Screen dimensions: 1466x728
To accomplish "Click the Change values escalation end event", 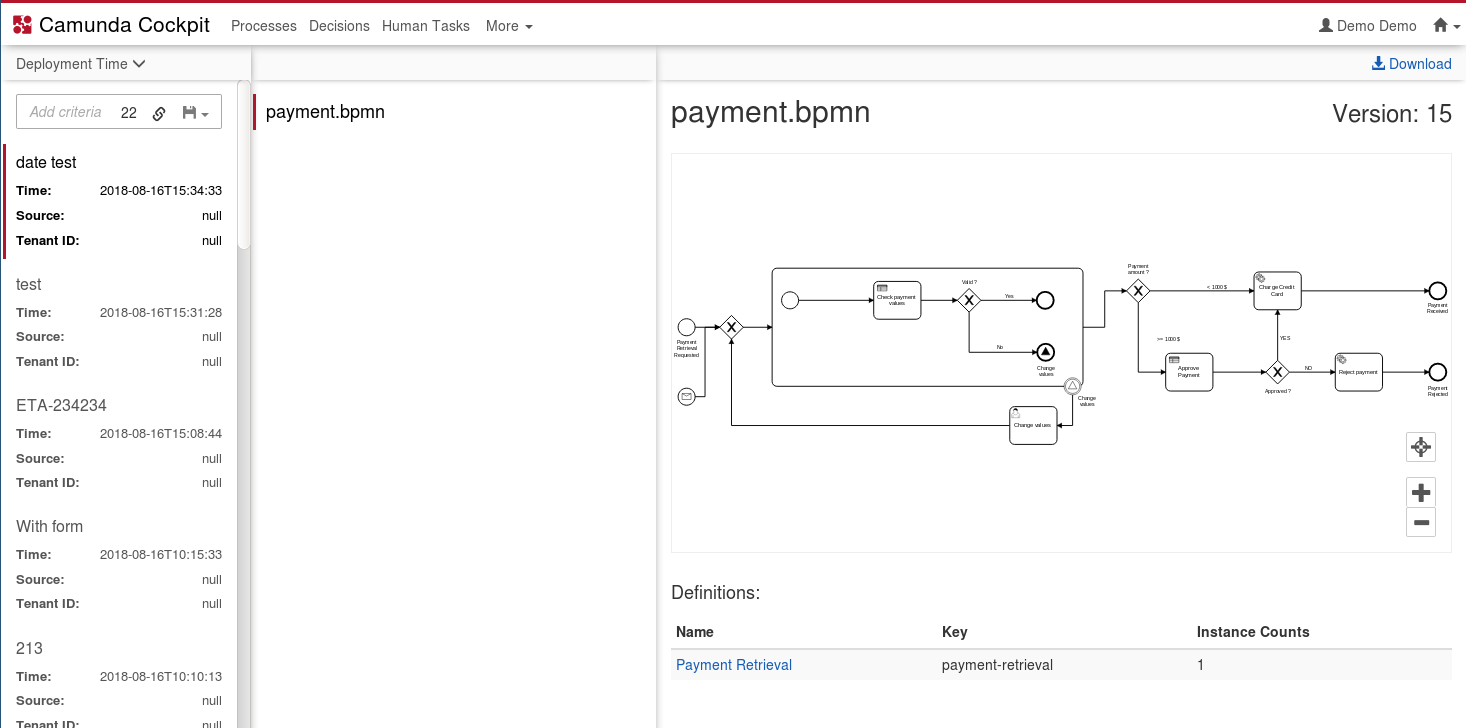I will 1045,352.
